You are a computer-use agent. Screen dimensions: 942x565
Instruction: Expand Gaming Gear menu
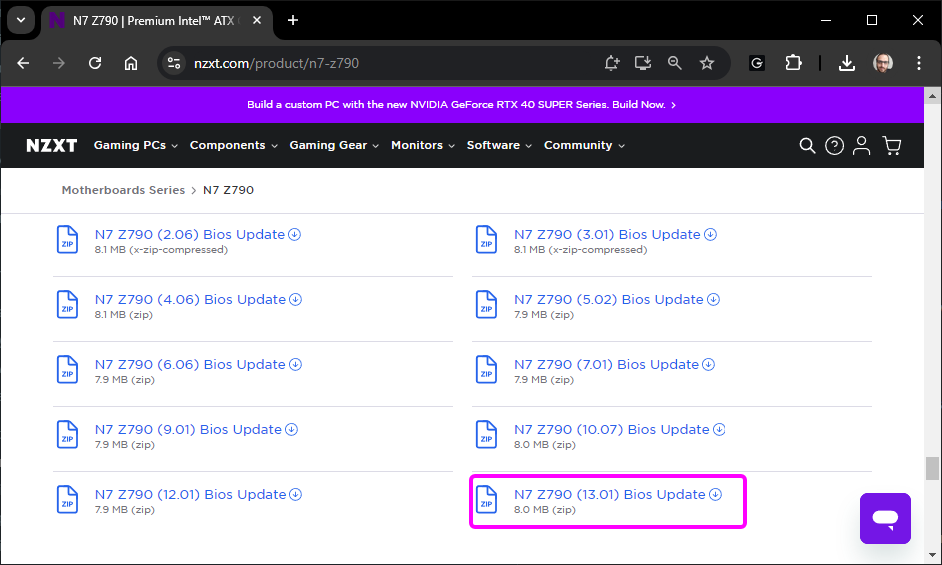pos(334,145)
